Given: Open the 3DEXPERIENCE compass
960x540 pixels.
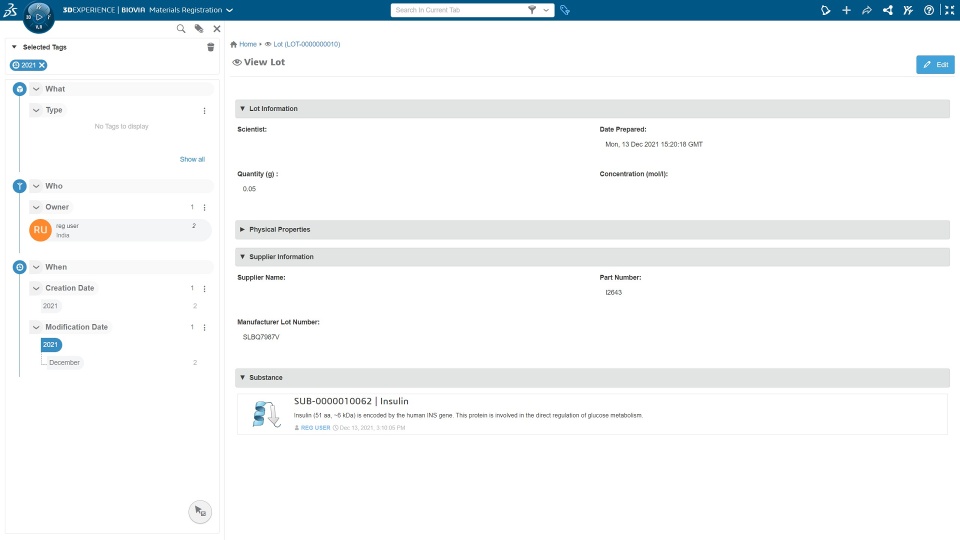Looking at the screenshot, I should [39, 17].
